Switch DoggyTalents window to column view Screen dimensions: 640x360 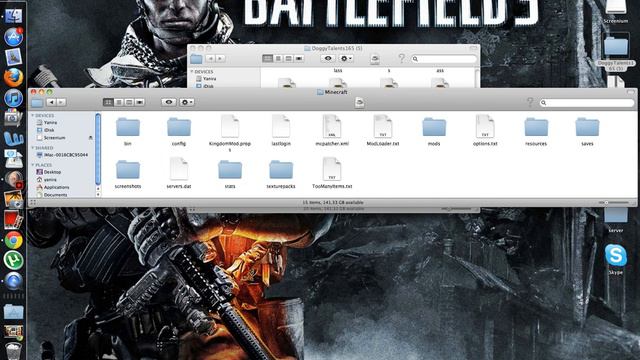pos(288,58)
